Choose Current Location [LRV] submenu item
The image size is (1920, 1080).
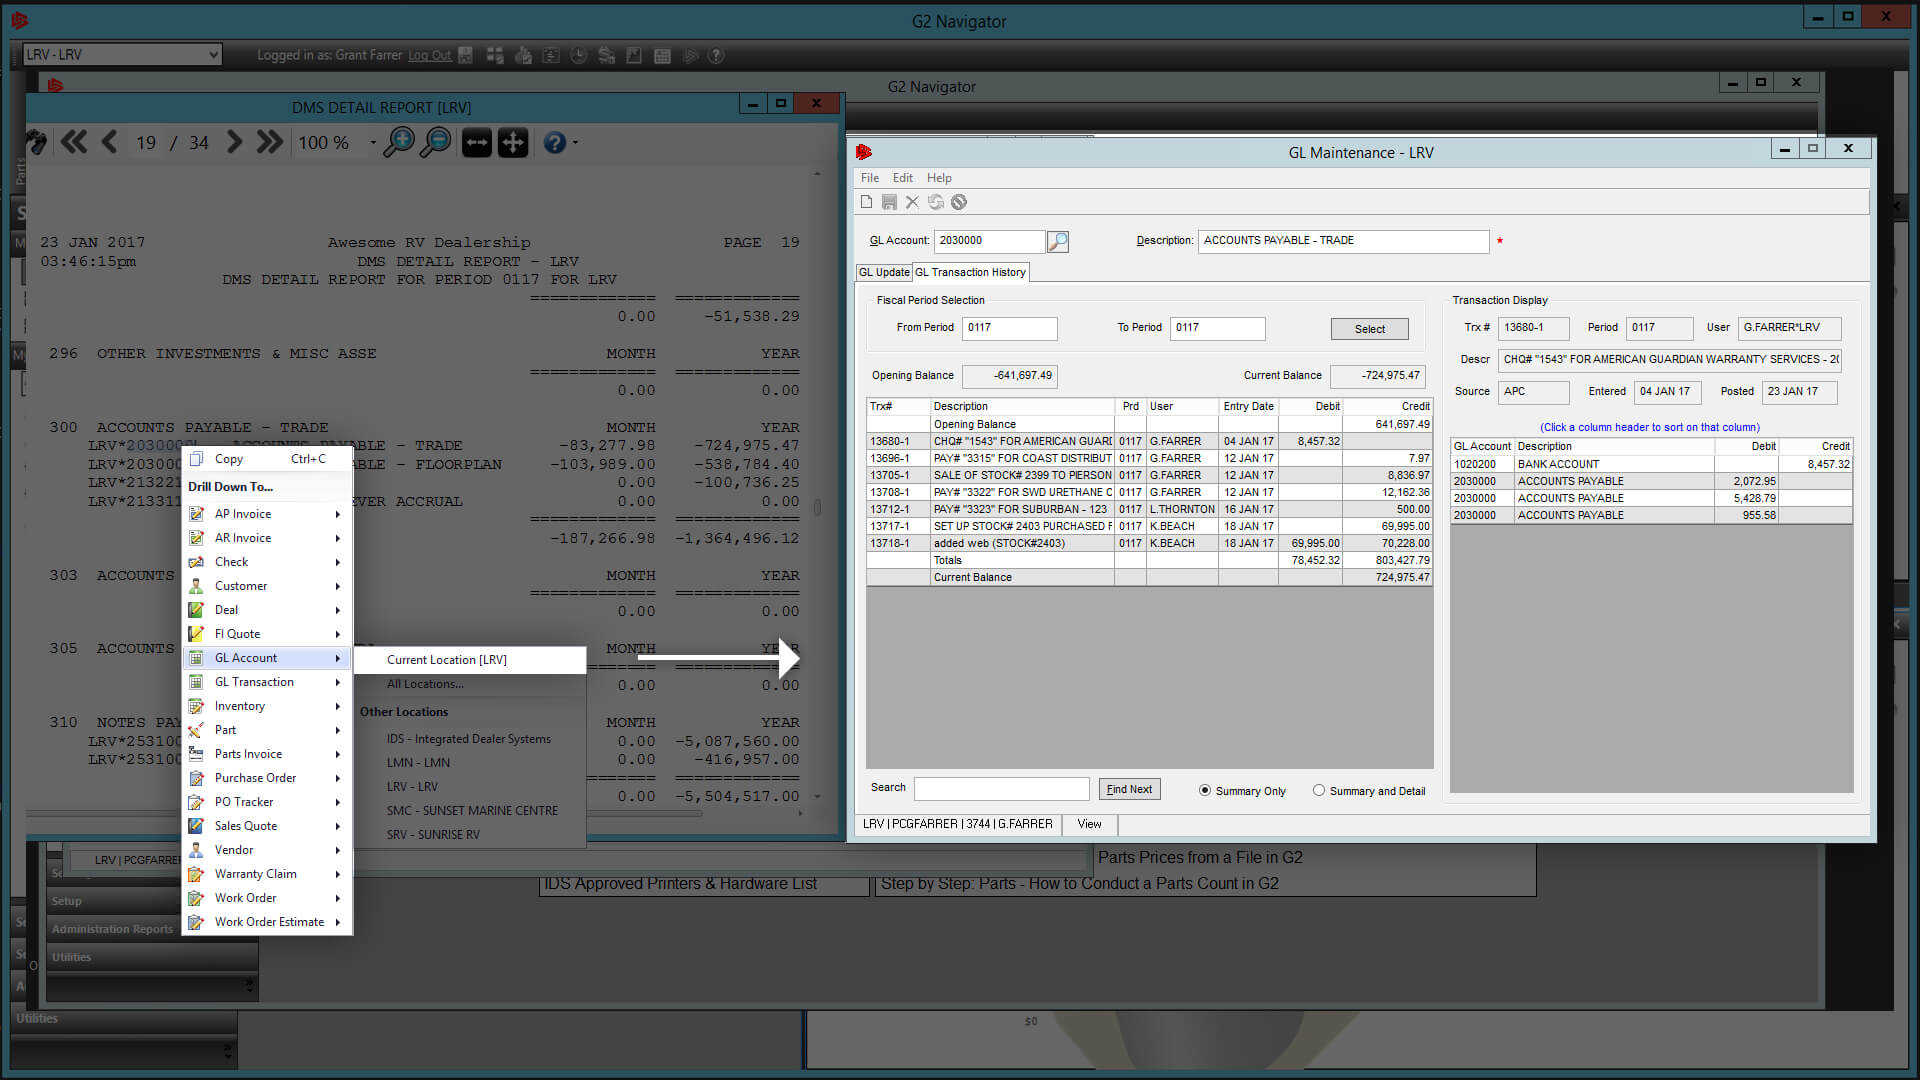pos(470,660)
